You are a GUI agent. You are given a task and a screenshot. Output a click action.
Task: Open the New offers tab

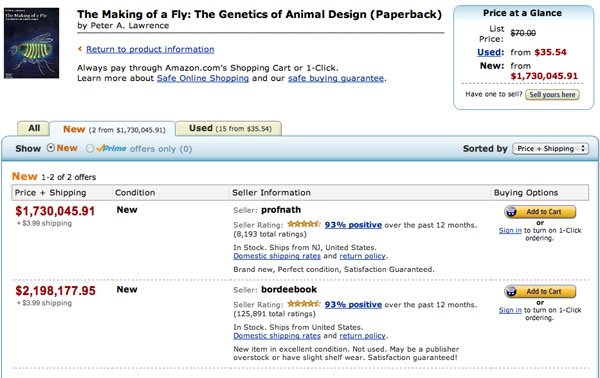(113, 129)
